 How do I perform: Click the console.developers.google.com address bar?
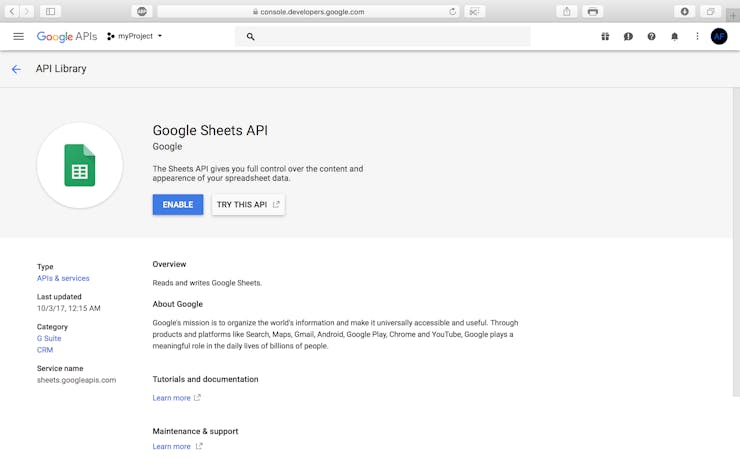(308, 12)
